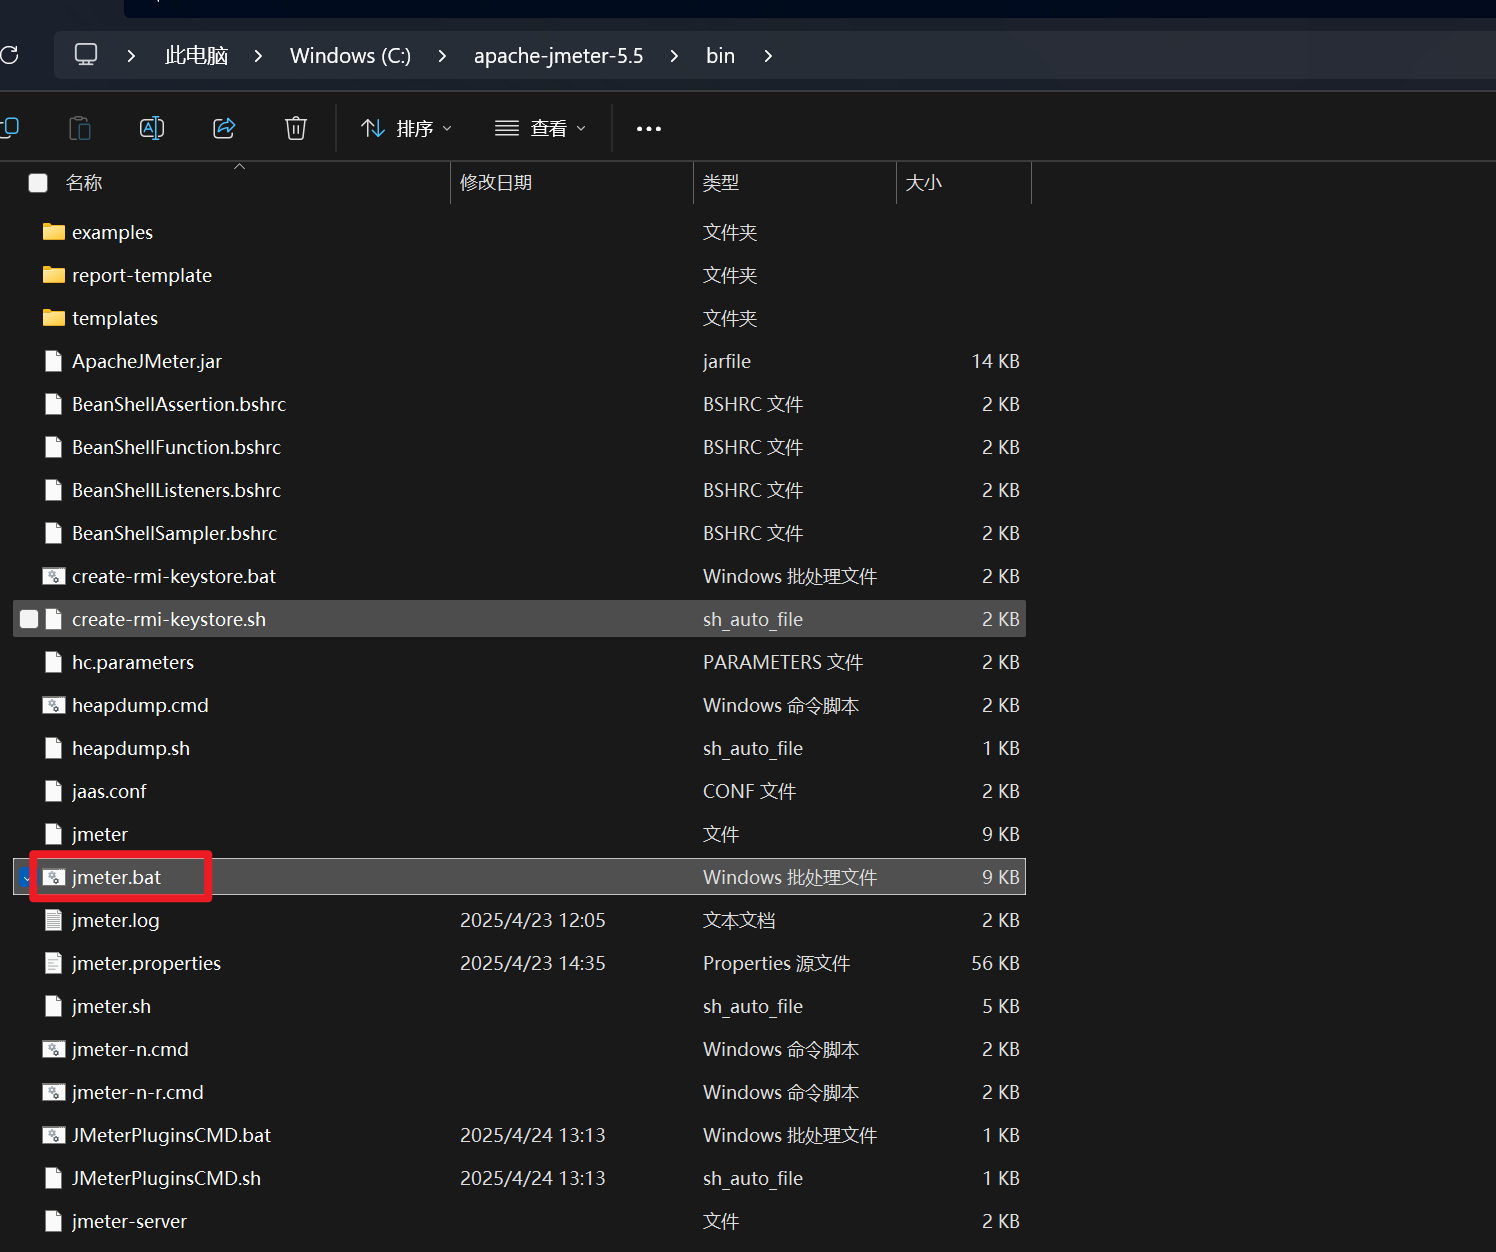The image size is (1496, 1252).
Task: Expand chevron after Windows (C:) breadcrumb
Action: pos(442,56)
